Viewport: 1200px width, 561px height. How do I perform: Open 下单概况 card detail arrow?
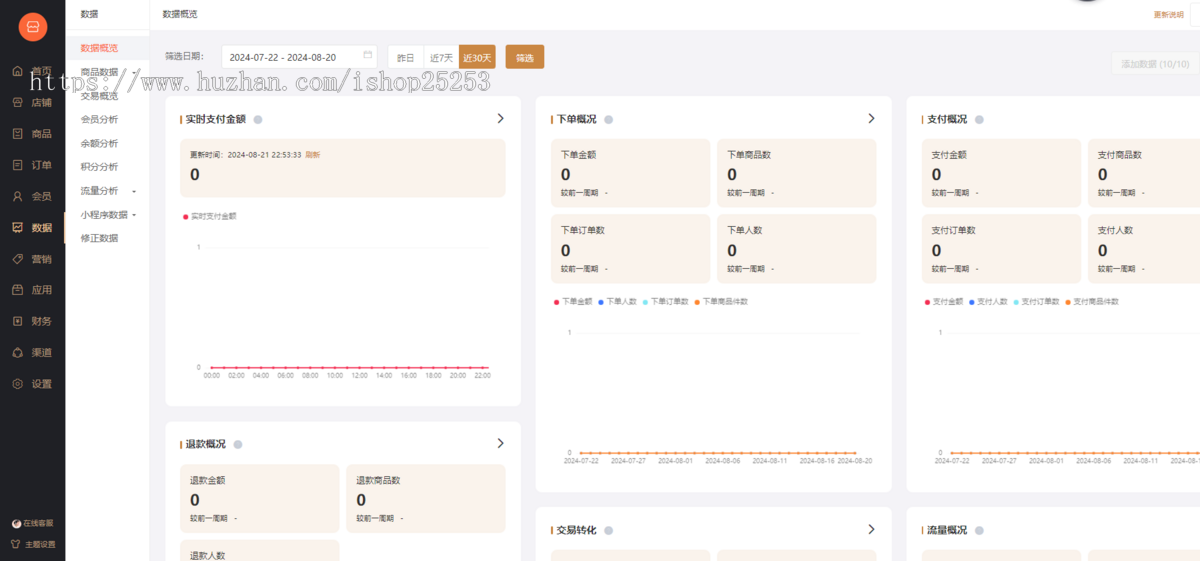tap(871, 118)
